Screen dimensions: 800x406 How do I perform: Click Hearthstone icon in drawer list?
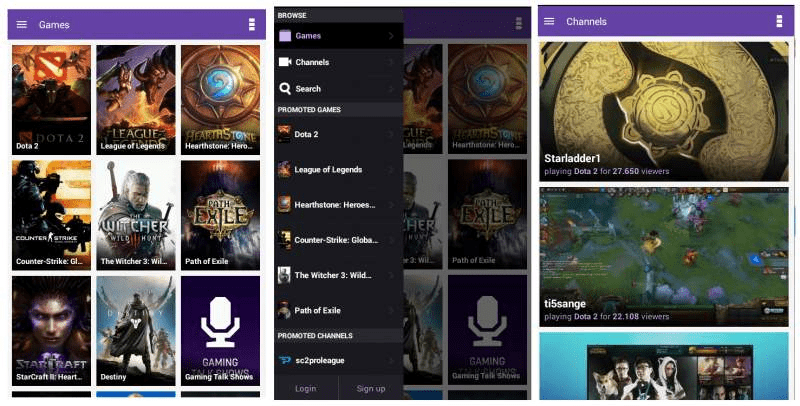coord(284,205)
